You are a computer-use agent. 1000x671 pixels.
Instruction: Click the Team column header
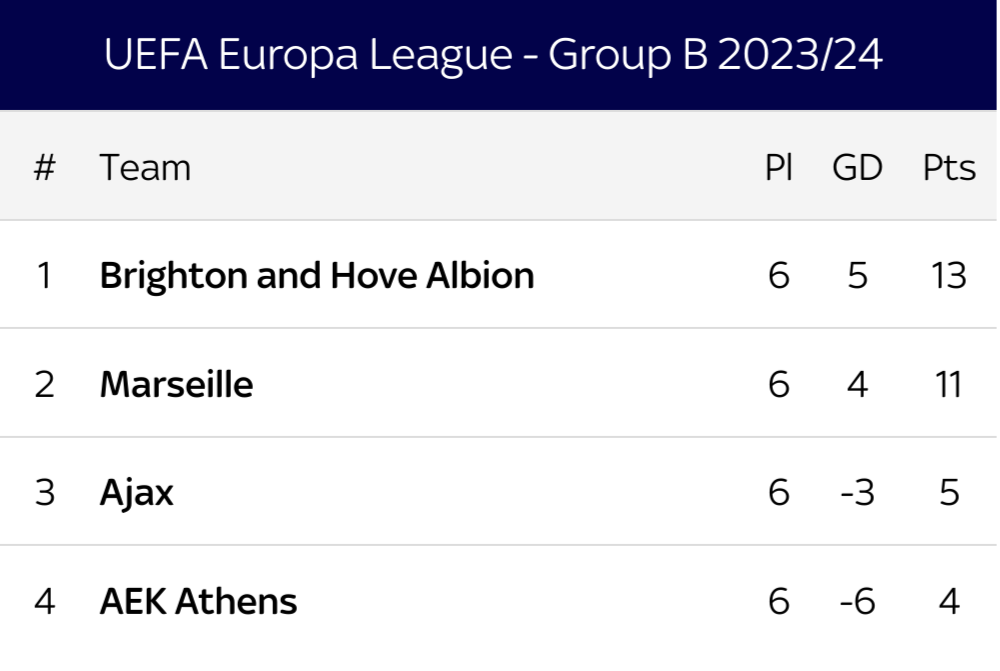pyautogui.click(x=145, y=168)
